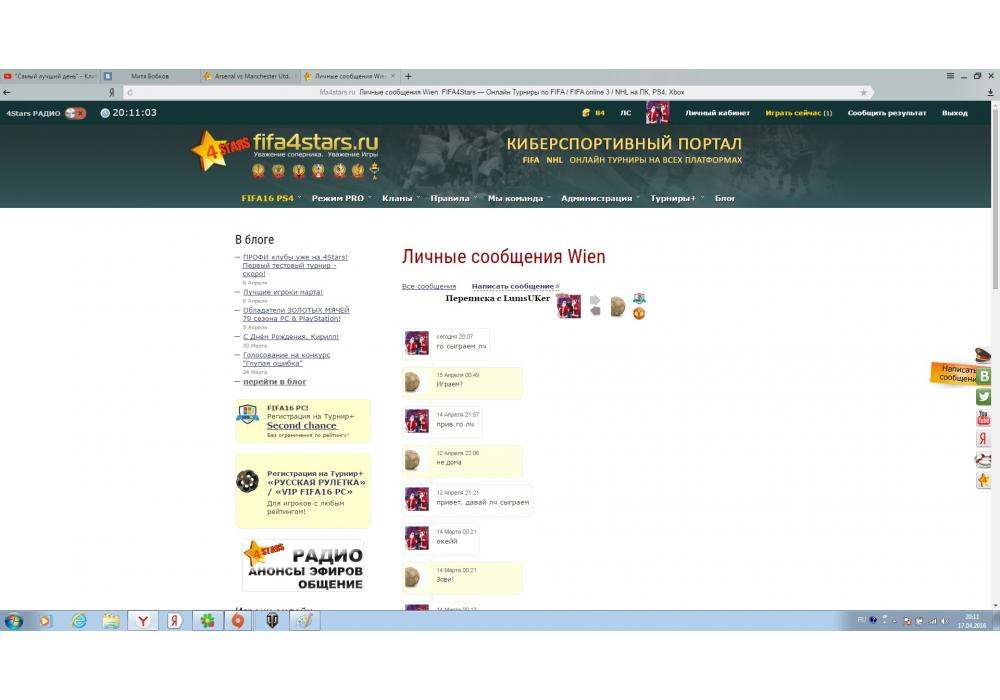Click перейти в блог link

[x=274, y=381]
